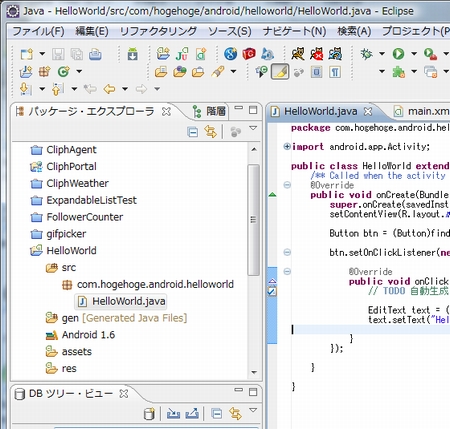Toggle Block Selection mode button
Viewport: 450px width, 429px height.
tap(316, 72)
